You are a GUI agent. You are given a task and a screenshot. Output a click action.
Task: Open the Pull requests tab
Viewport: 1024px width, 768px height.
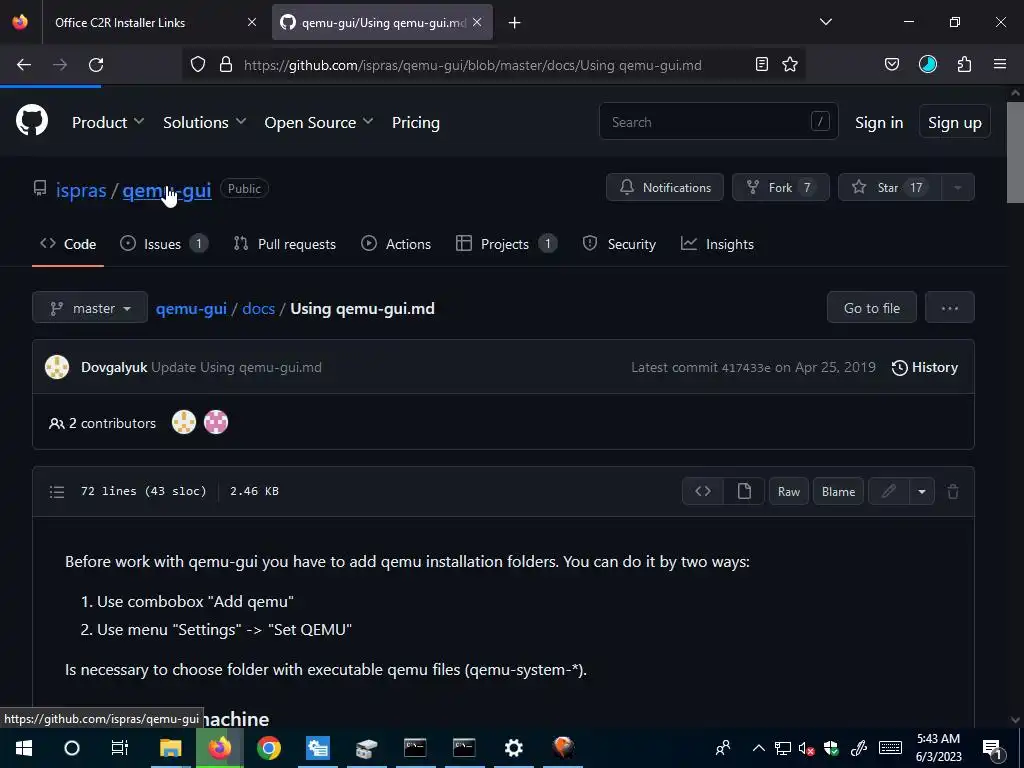tap(285, 244)
